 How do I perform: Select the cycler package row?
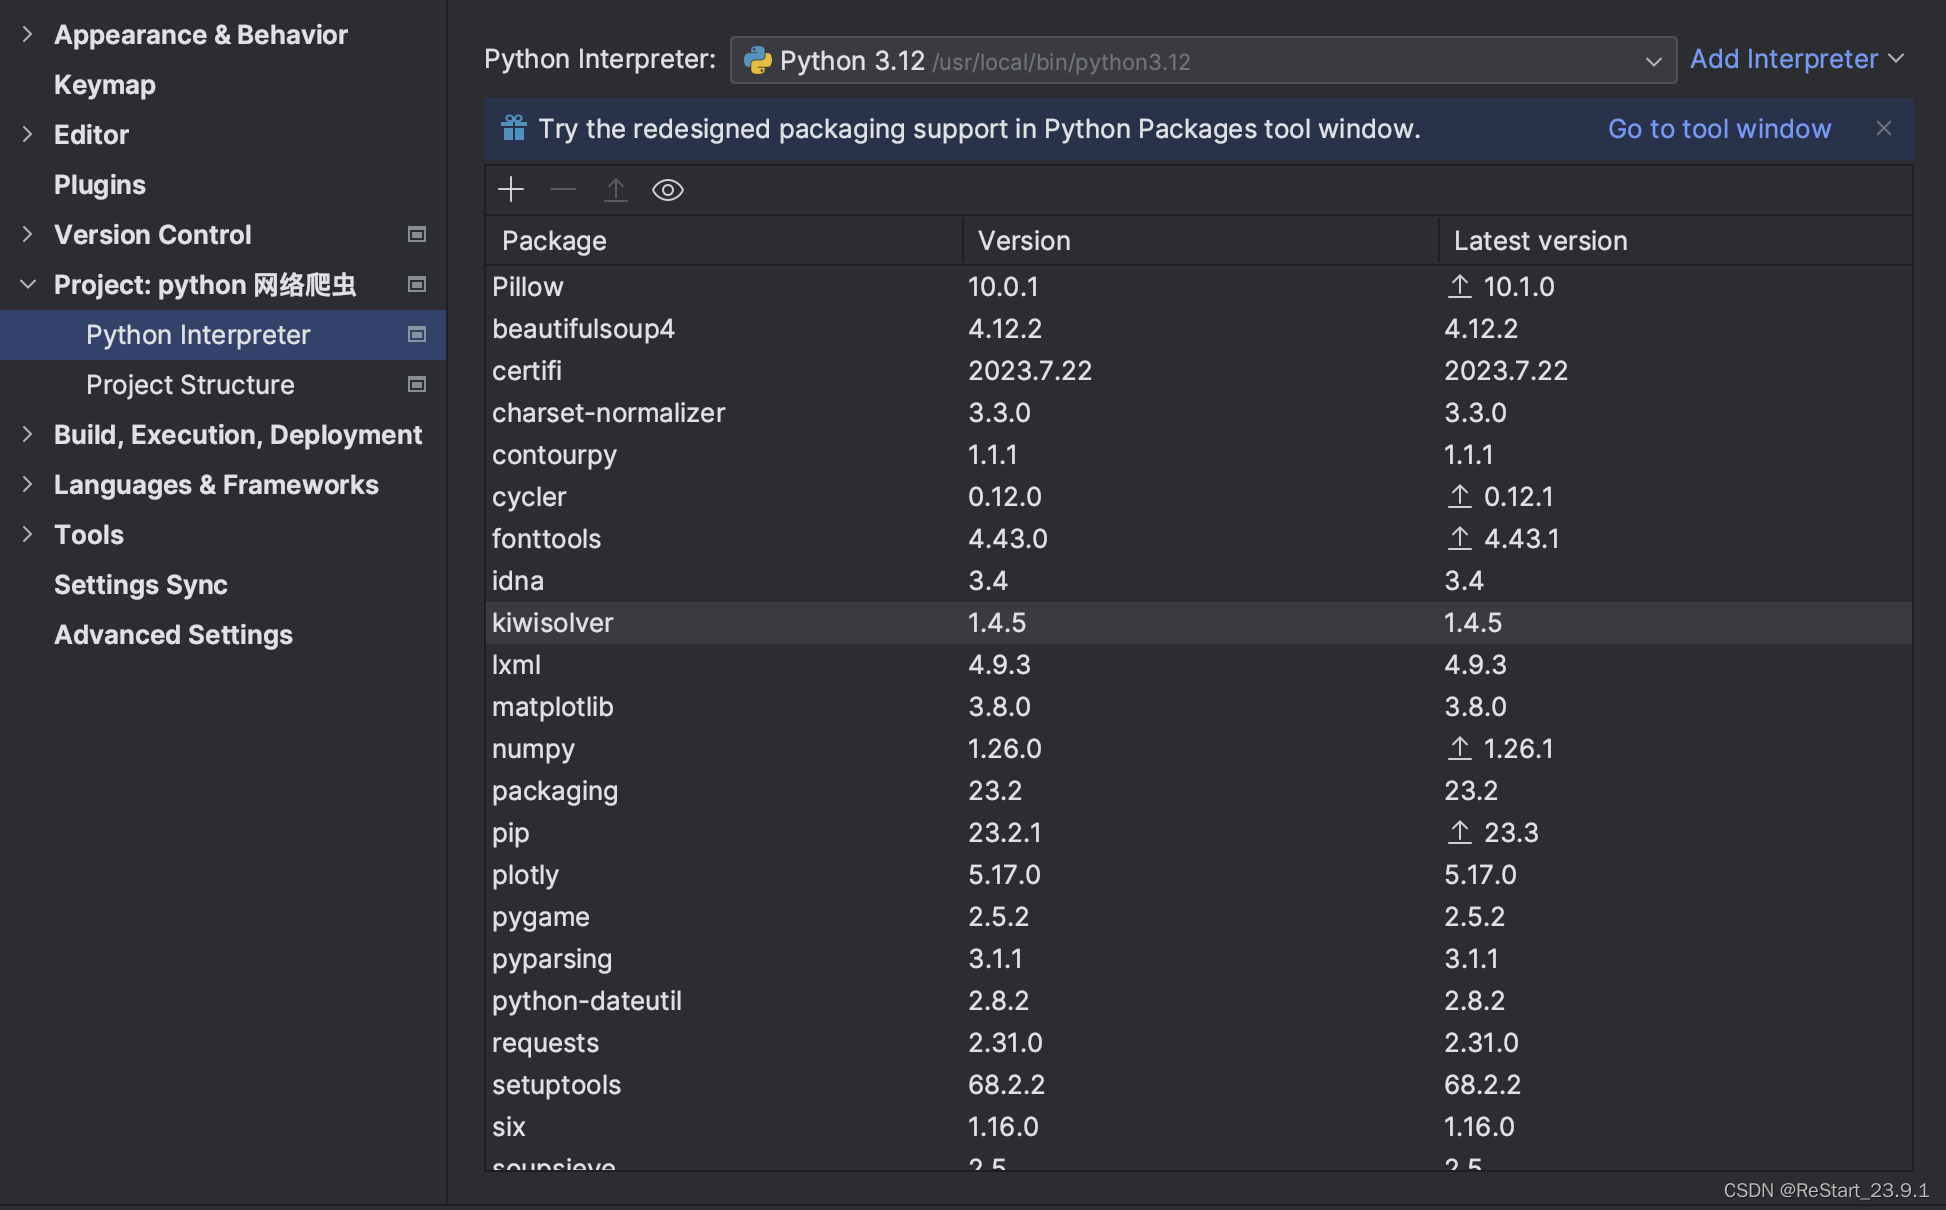pyautogui.click(x=1199, y=496)
